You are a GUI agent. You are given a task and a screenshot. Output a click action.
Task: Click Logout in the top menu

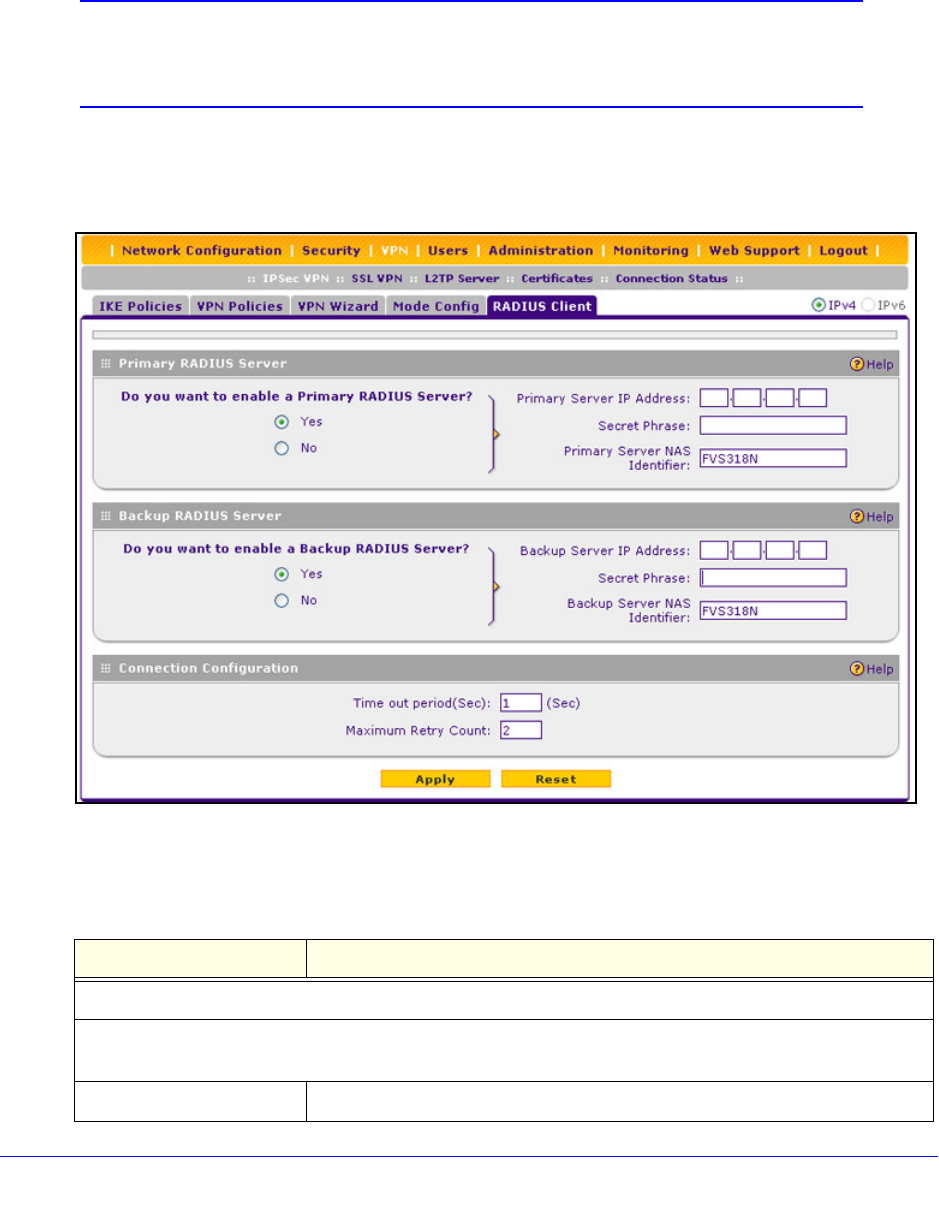pyautogui.click(x=843, y=251)
